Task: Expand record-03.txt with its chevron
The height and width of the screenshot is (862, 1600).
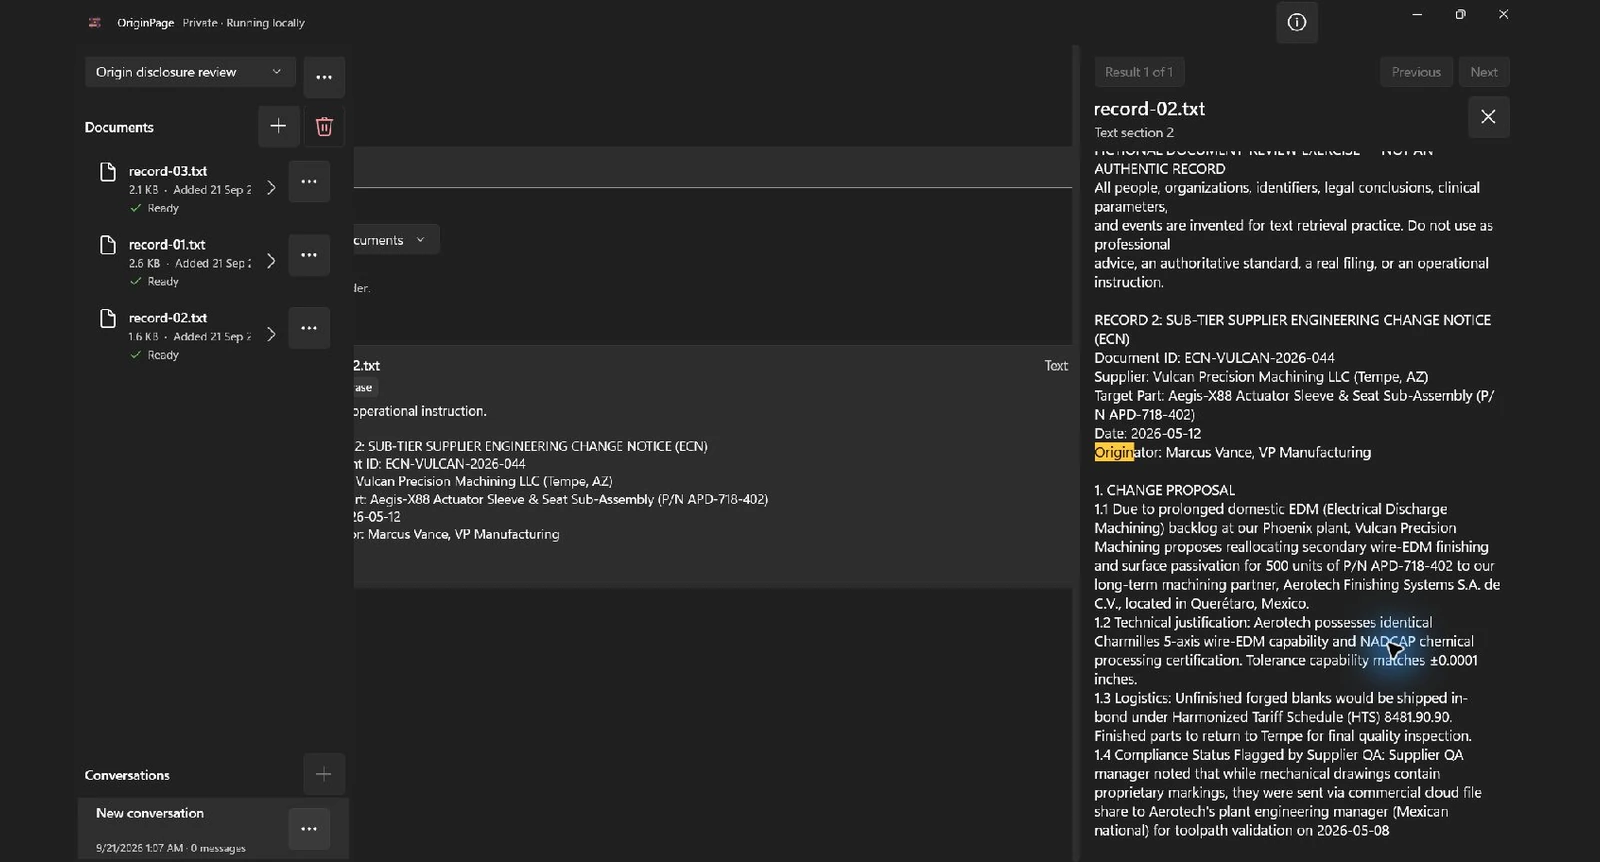Action: click(x=270, y=188)
